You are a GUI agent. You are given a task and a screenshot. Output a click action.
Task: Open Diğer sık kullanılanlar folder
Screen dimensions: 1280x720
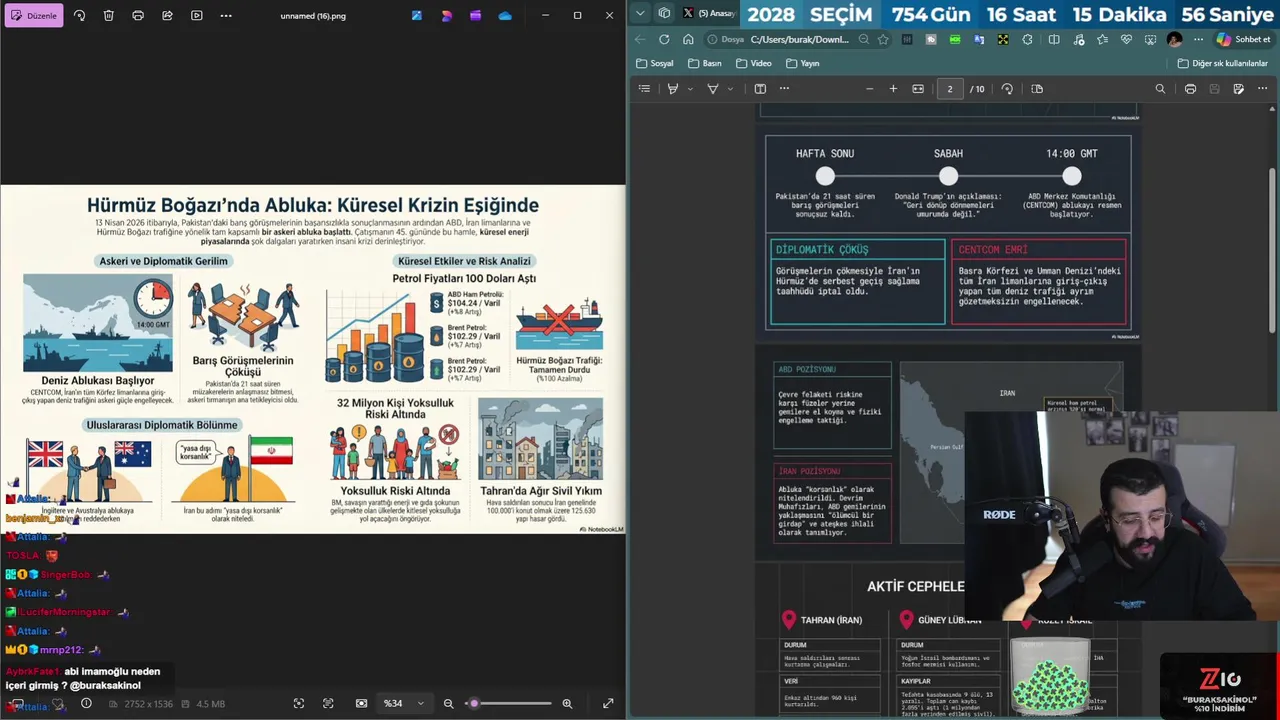(1222, 63)
